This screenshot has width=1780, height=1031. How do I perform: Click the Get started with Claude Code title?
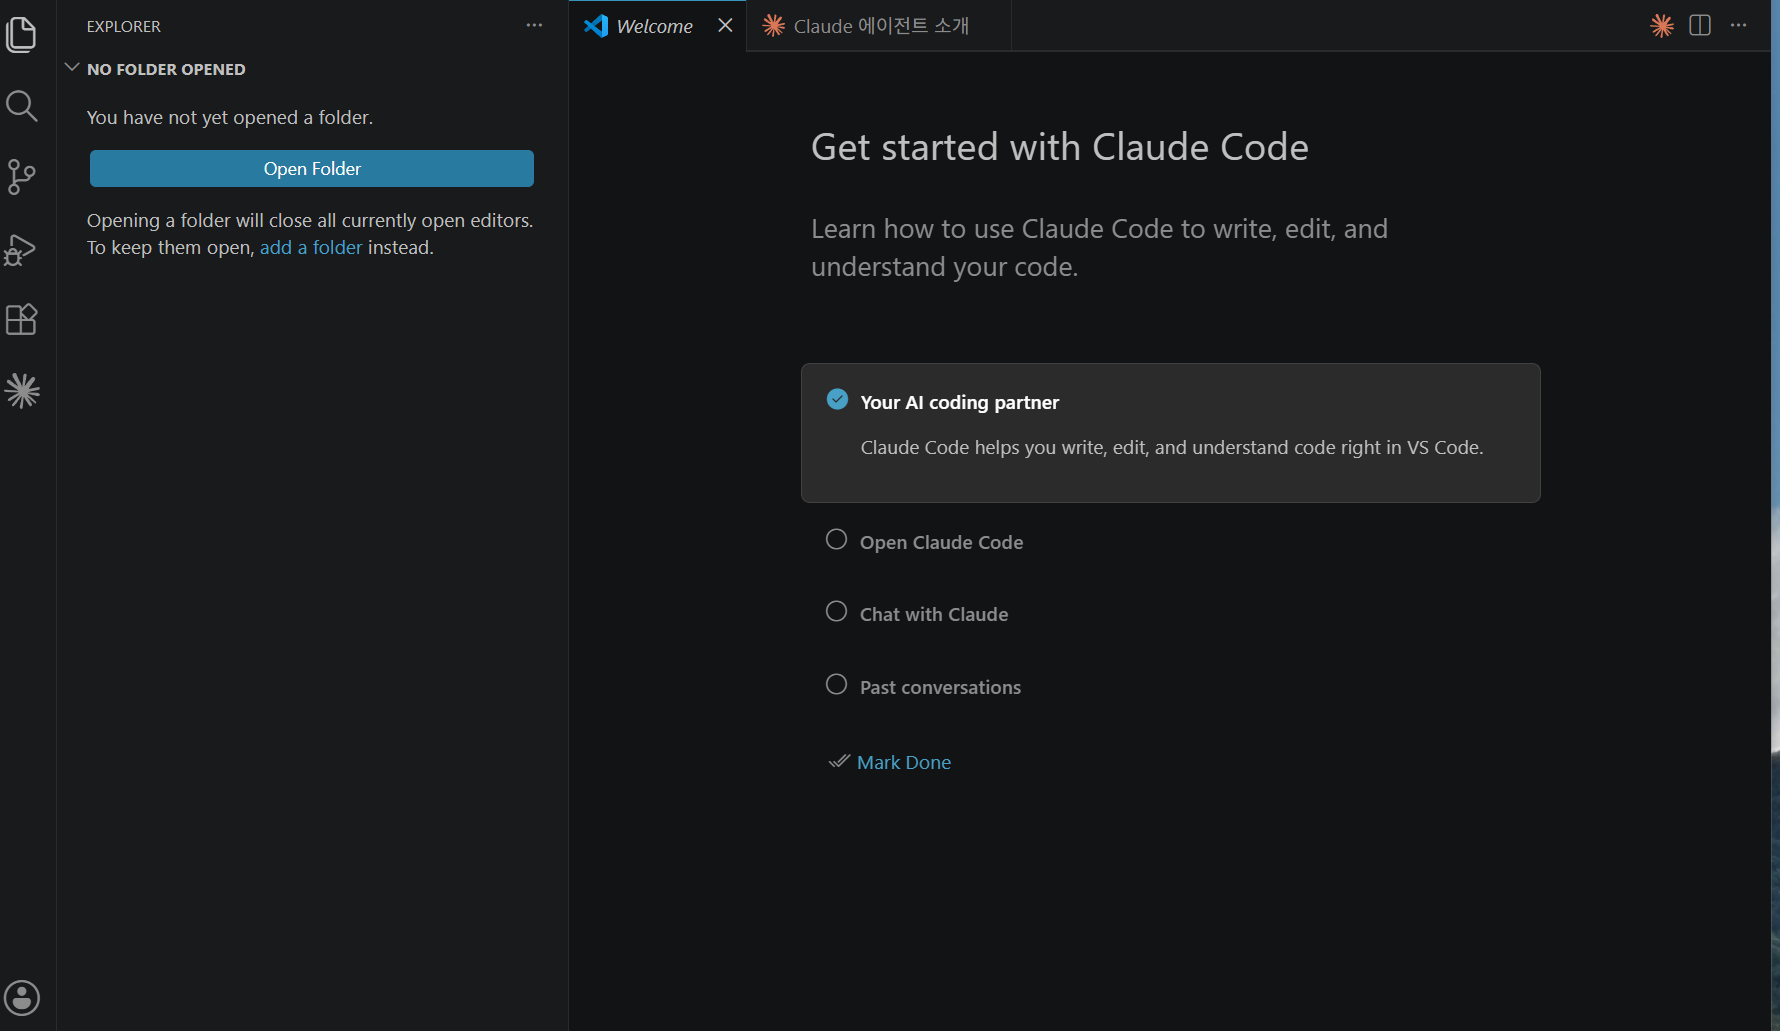1060,148
